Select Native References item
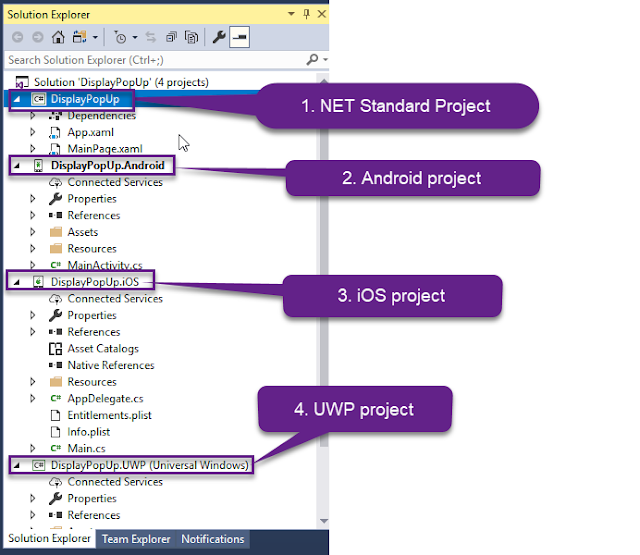 click(x=111, y=365)
